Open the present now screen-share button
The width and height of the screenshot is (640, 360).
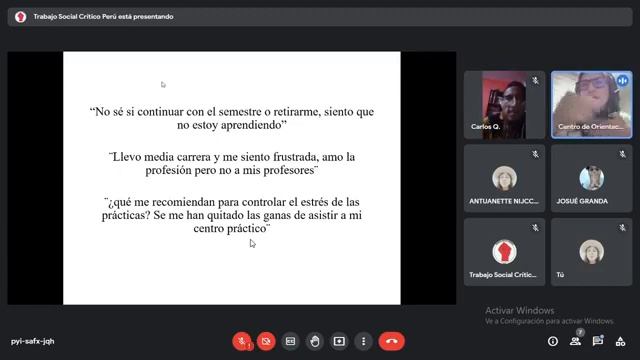(x=339, y=341)
